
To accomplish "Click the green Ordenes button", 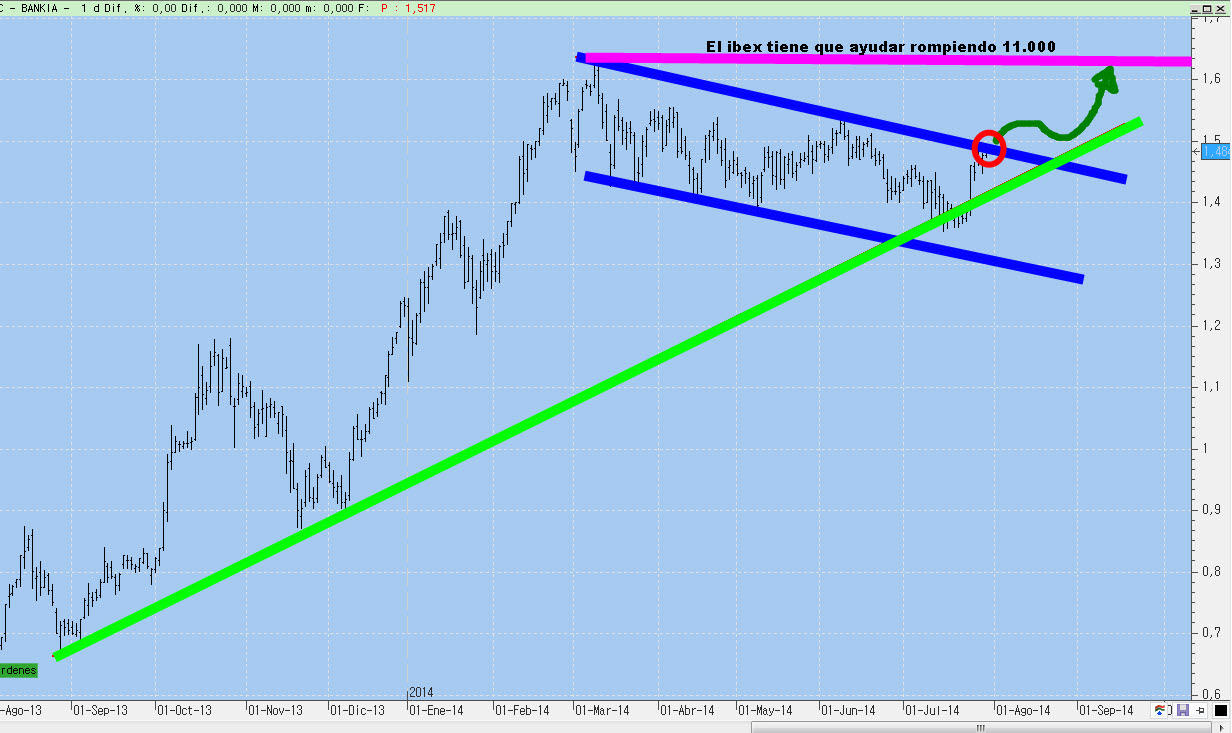I will click(x=18, y=670).
